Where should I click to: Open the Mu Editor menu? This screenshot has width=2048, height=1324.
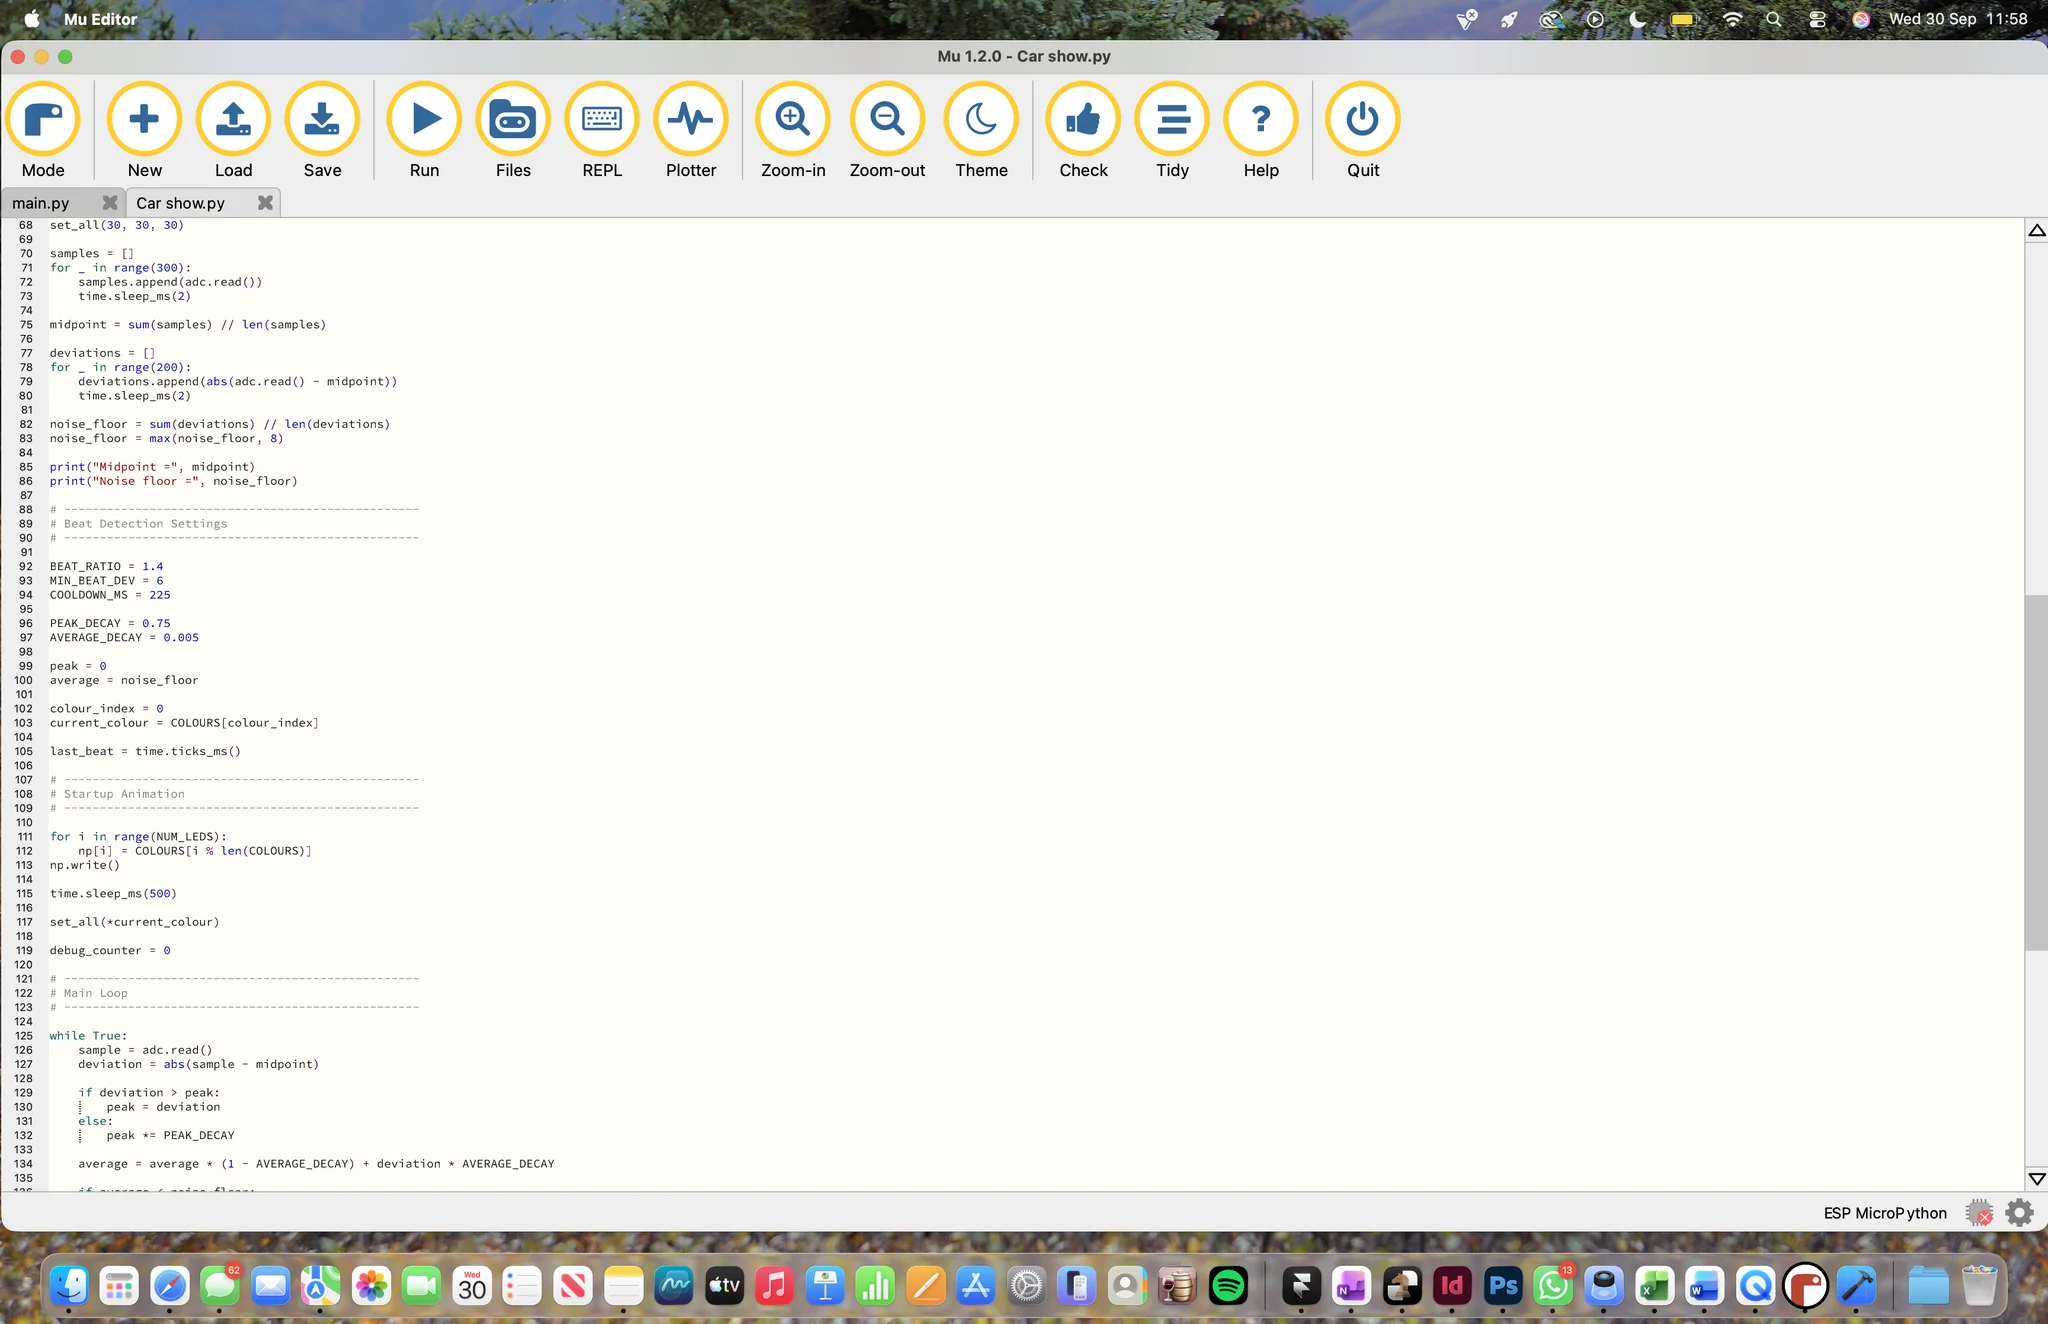(x=100, y=19)
